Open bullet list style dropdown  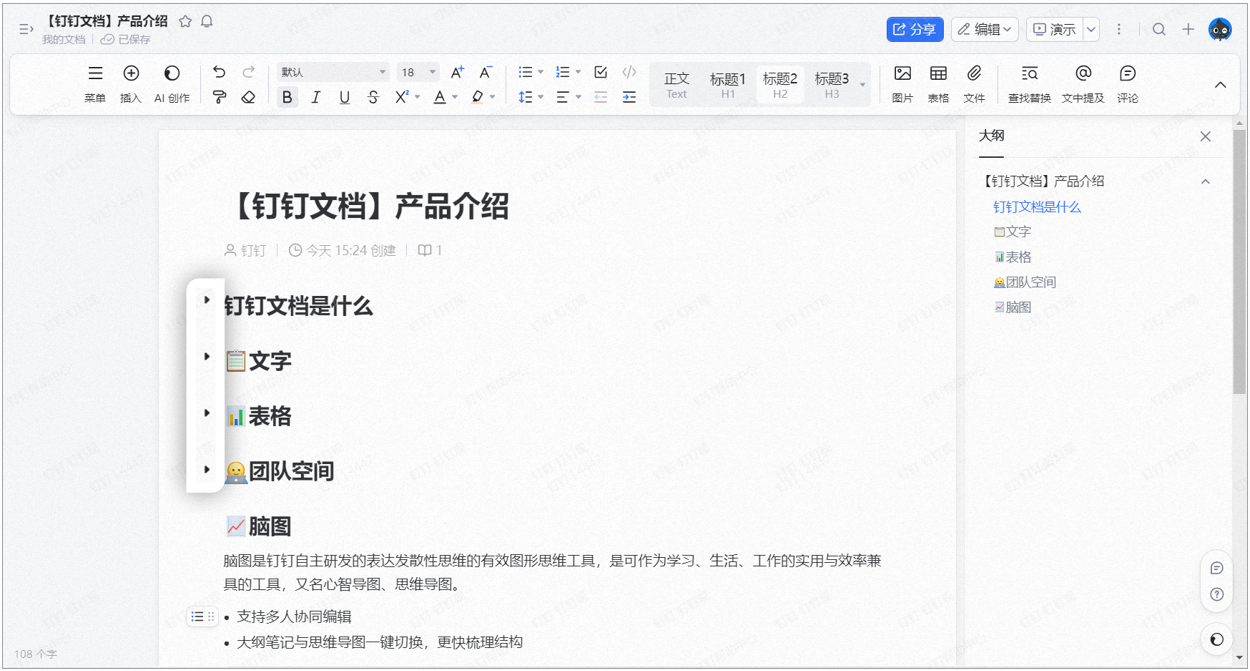pyautogui.click(x=540, y=72)
